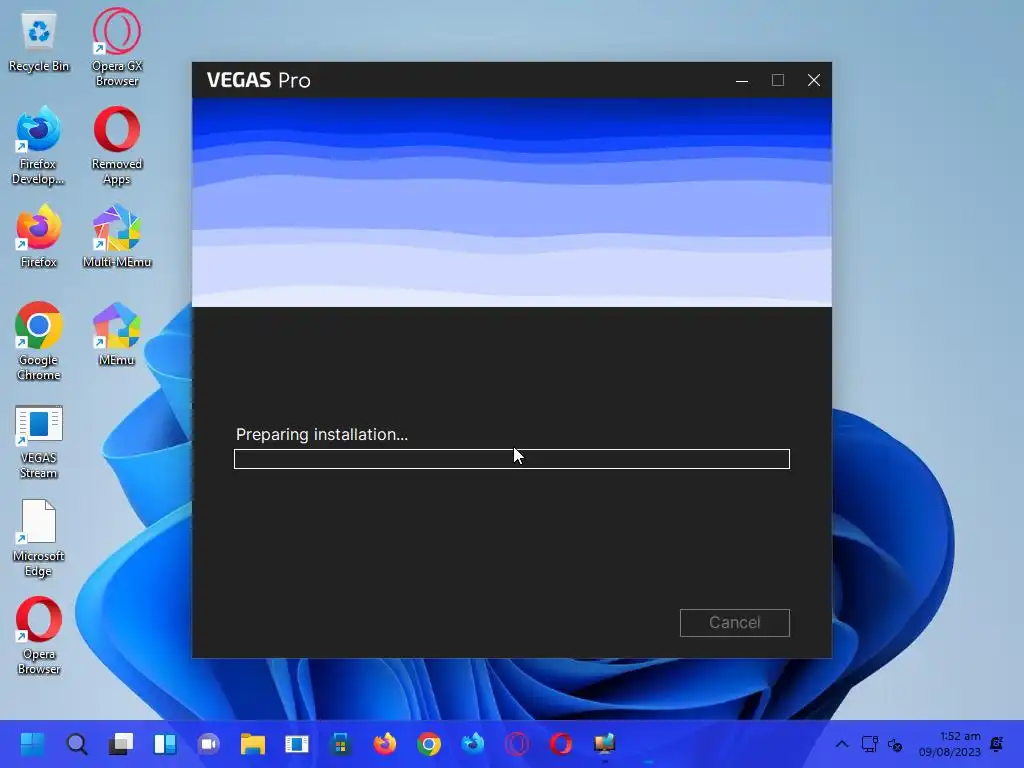Viewport: 1024px width, 768px height.
Task: Select the Multi-MEmu desktop shortcut
Action: point(117,236)
